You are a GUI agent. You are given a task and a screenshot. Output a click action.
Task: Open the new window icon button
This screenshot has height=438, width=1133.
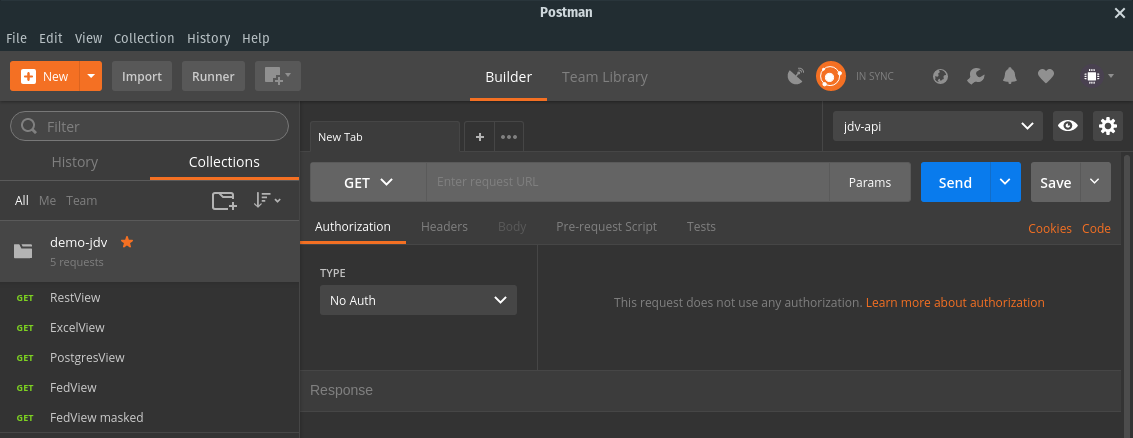(277, 76)
